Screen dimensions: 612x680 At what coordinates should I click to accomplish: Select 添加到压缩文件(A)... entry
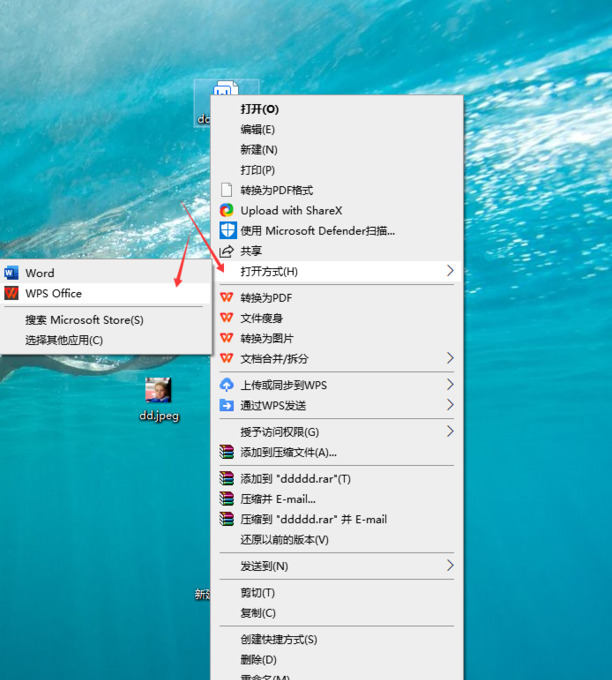tap(337, 452)
